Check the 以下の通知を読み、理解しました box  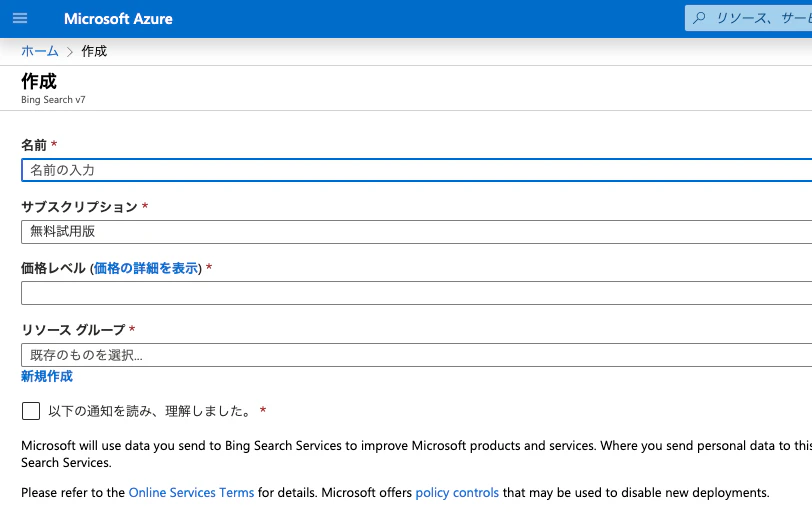pos(31,411)
